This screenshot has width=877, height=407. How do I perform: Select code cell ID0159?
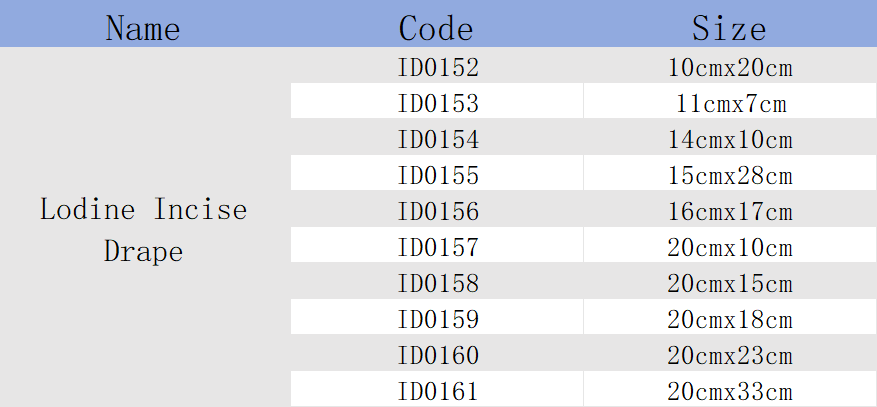pos(437,316)
